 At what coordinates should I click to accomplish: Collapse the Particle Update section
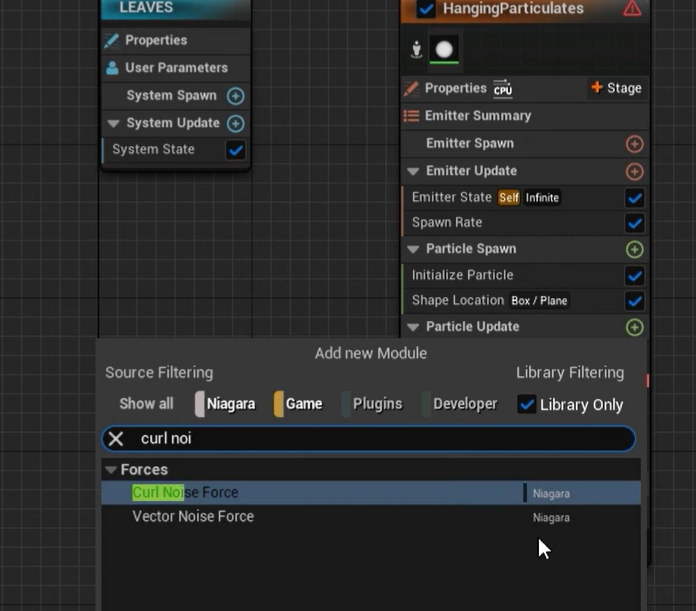[413, 327]
